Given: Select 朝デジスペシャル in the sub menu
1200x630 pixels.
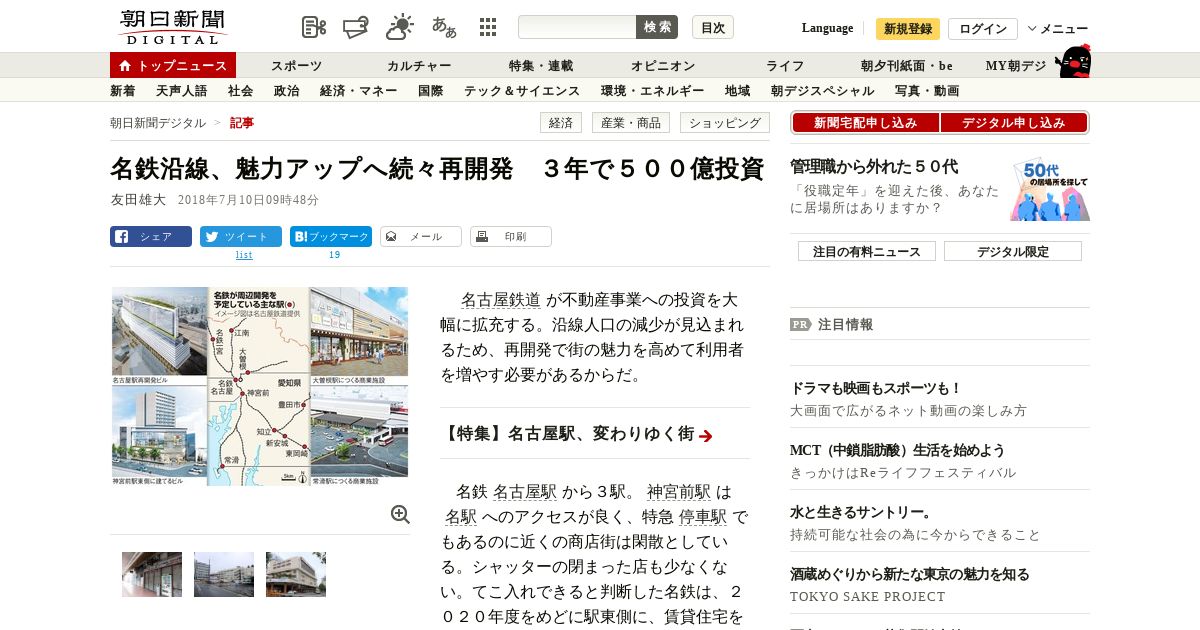Looking at the screenshot, I should point(822,91).
